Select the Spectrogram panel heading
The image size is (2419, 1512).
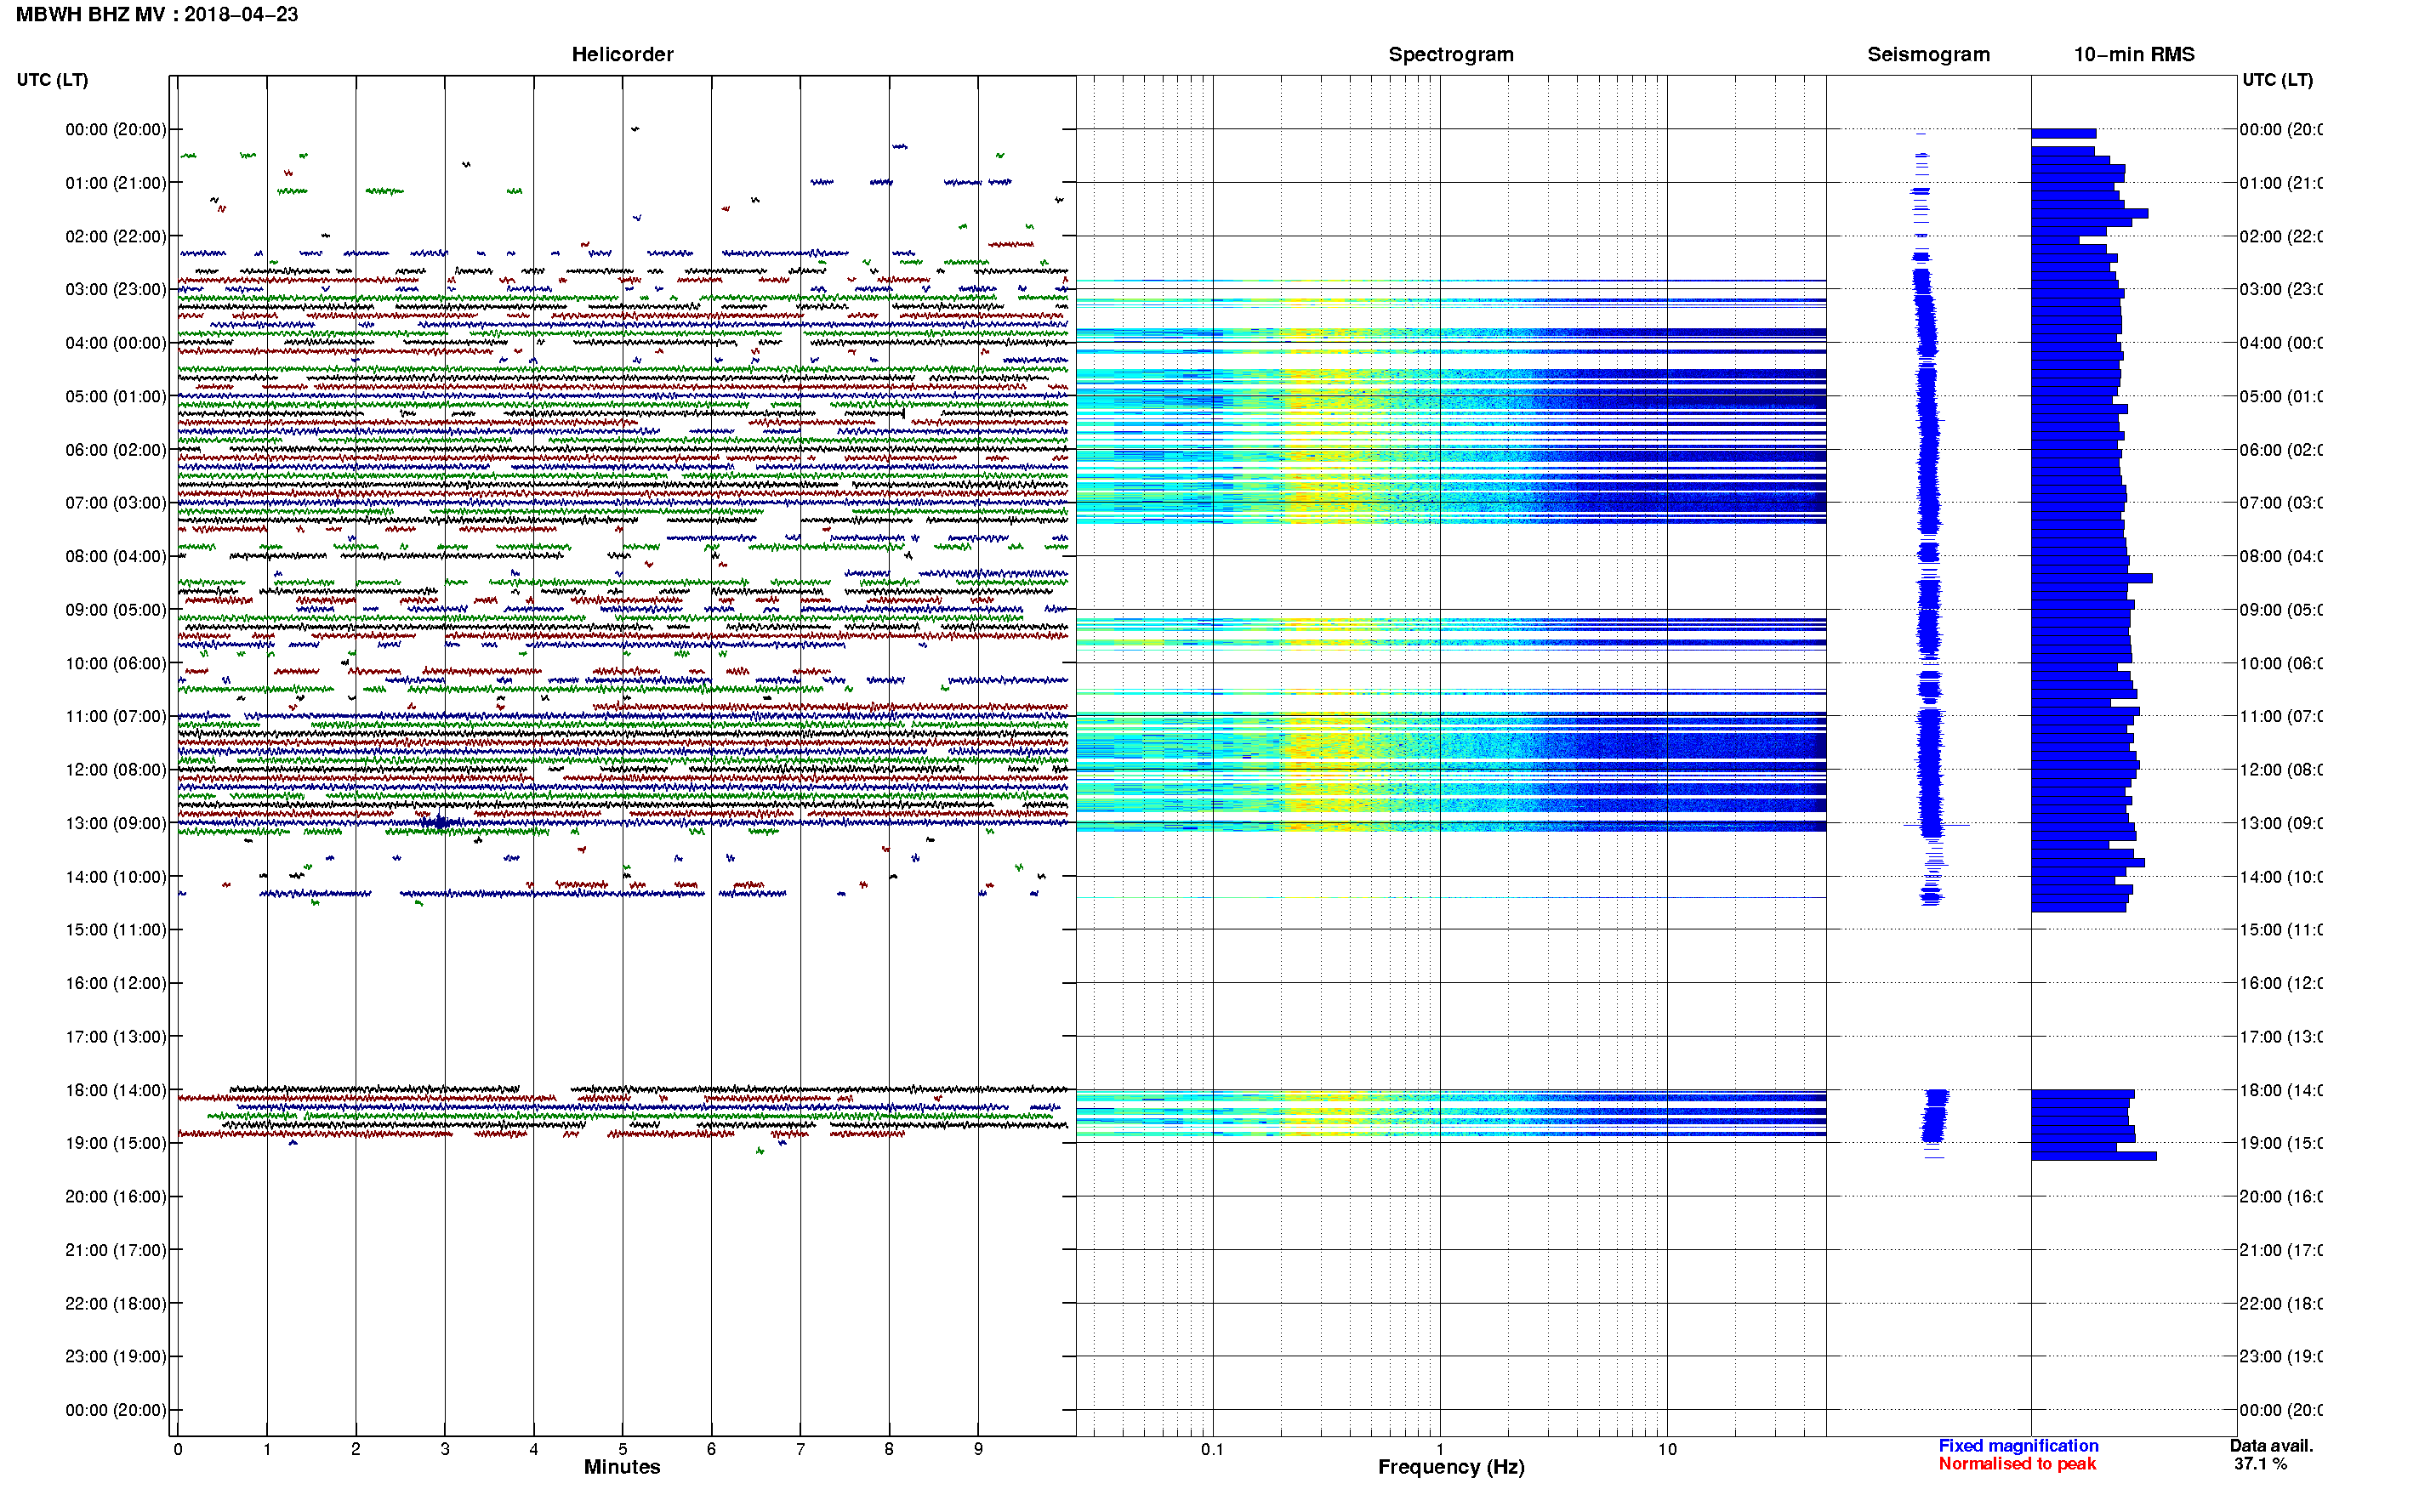point(1450,54)
